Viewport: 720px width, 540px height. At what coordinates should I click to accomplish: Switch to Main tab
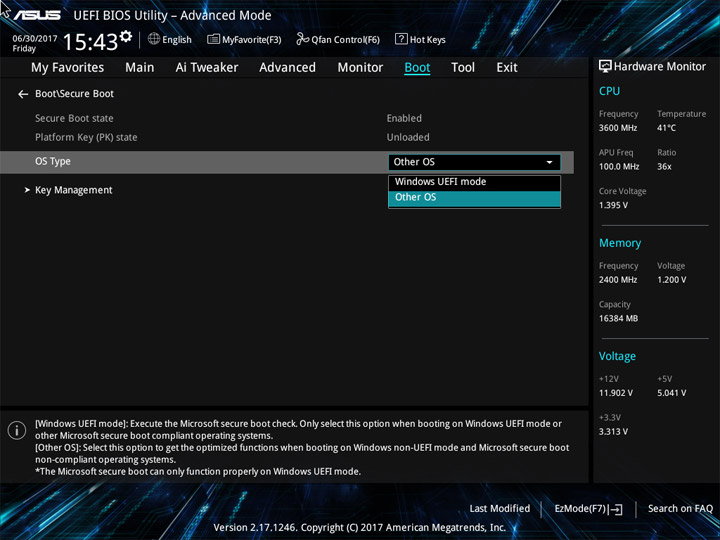(140, 68)
